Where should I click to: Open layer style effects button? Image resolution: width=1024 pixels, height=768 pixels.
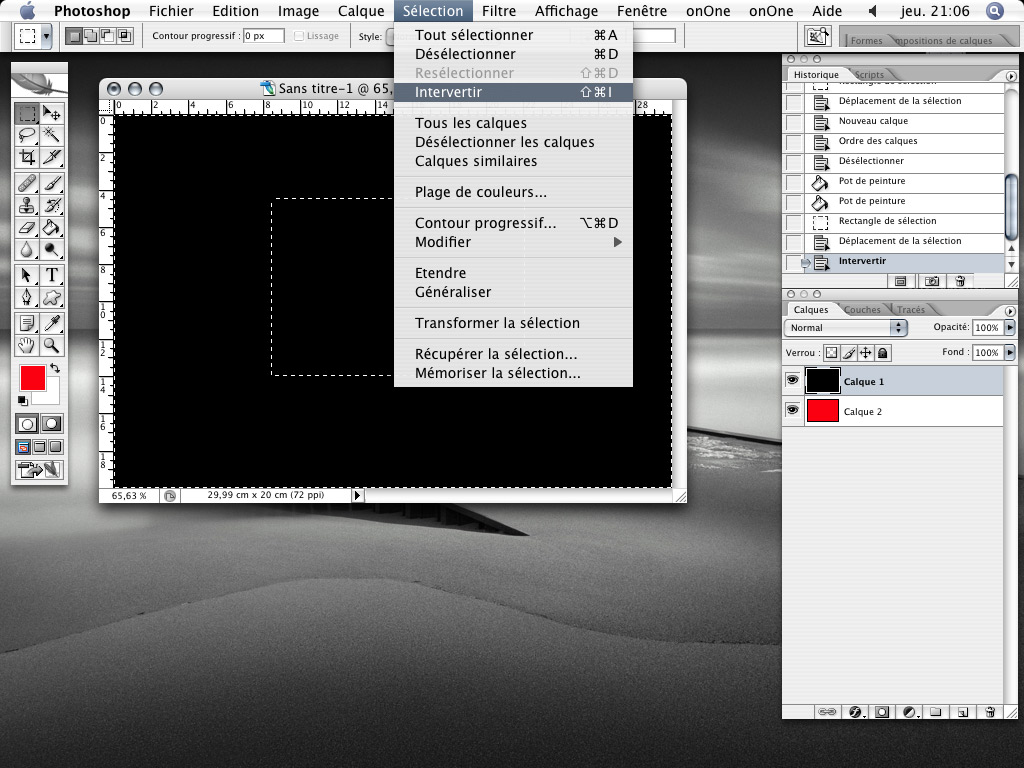click(856, 712)
